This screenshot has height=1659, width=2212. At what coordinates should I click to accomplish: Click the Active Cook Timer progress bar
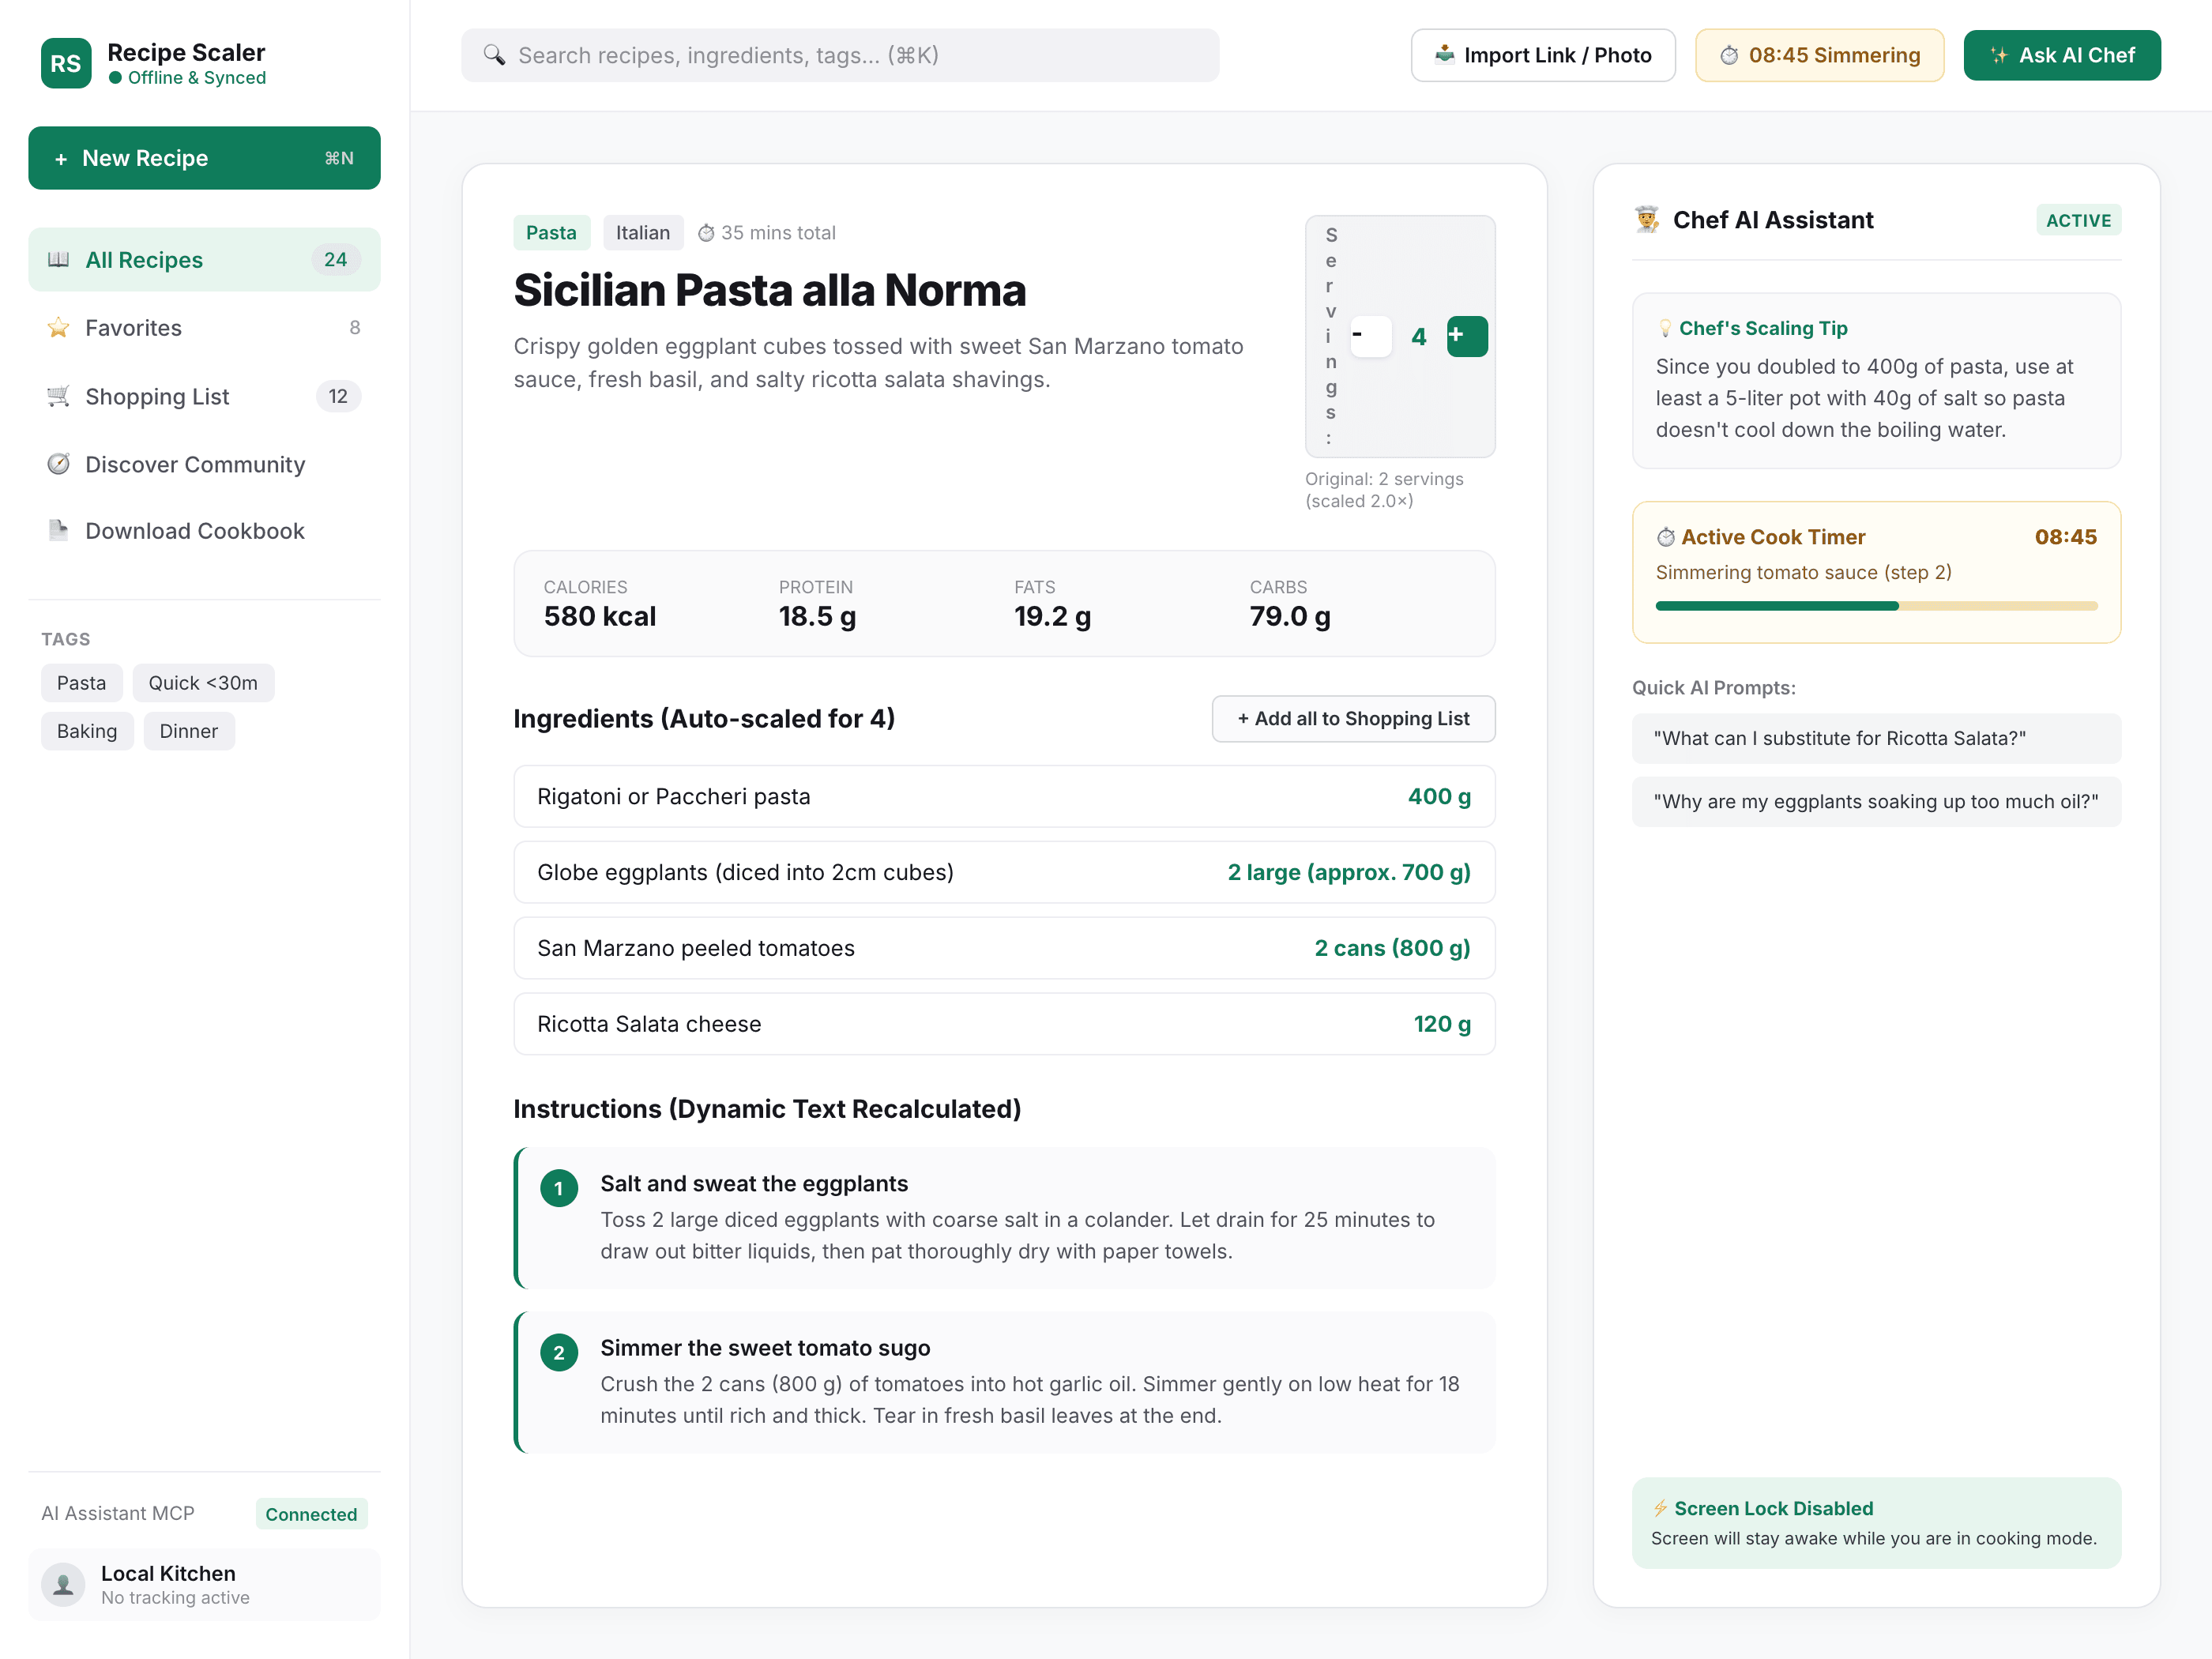point(1876,606)
